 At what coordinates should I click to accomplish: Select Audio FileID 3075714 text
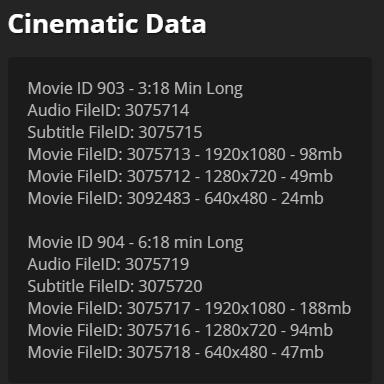point(108,110)
